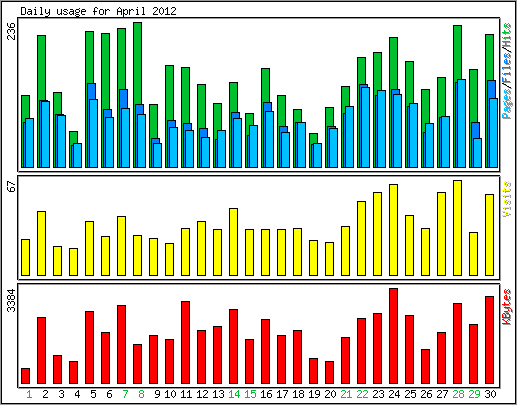The height and width of the screenshot is (405, 517).
Task: Click the 'Pages/Files/Hits' vertical legend
Action: click(507, 71)
